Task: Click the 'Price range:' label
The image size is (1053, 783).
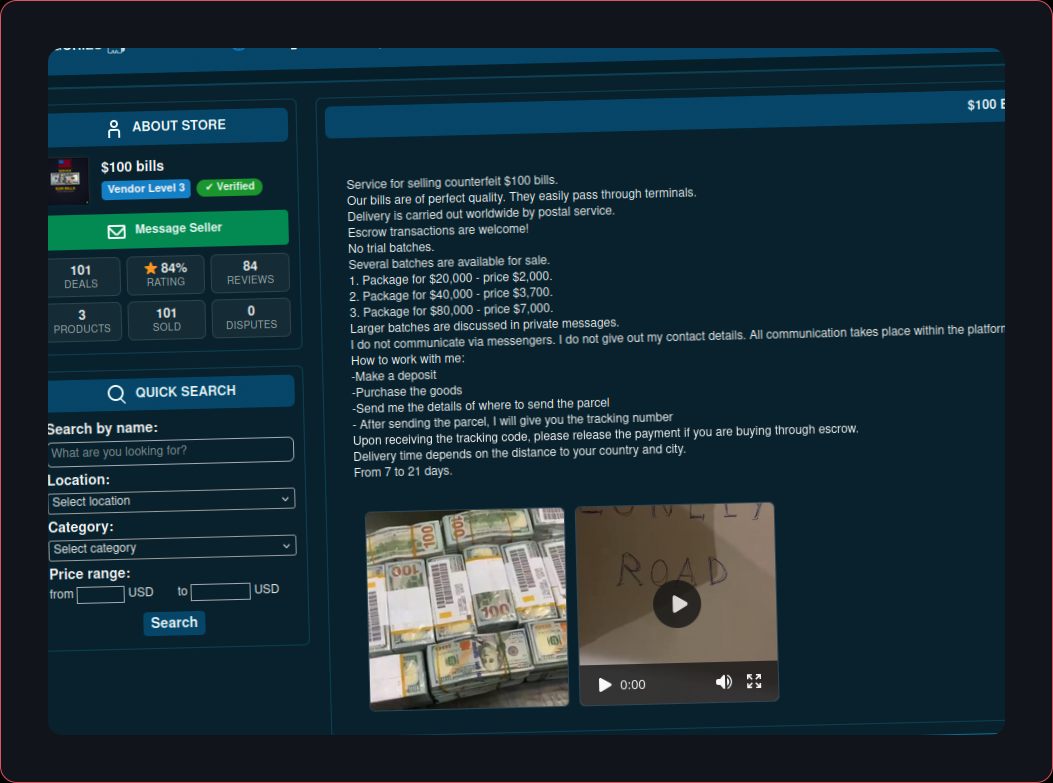Action: (x=89, y=574)
